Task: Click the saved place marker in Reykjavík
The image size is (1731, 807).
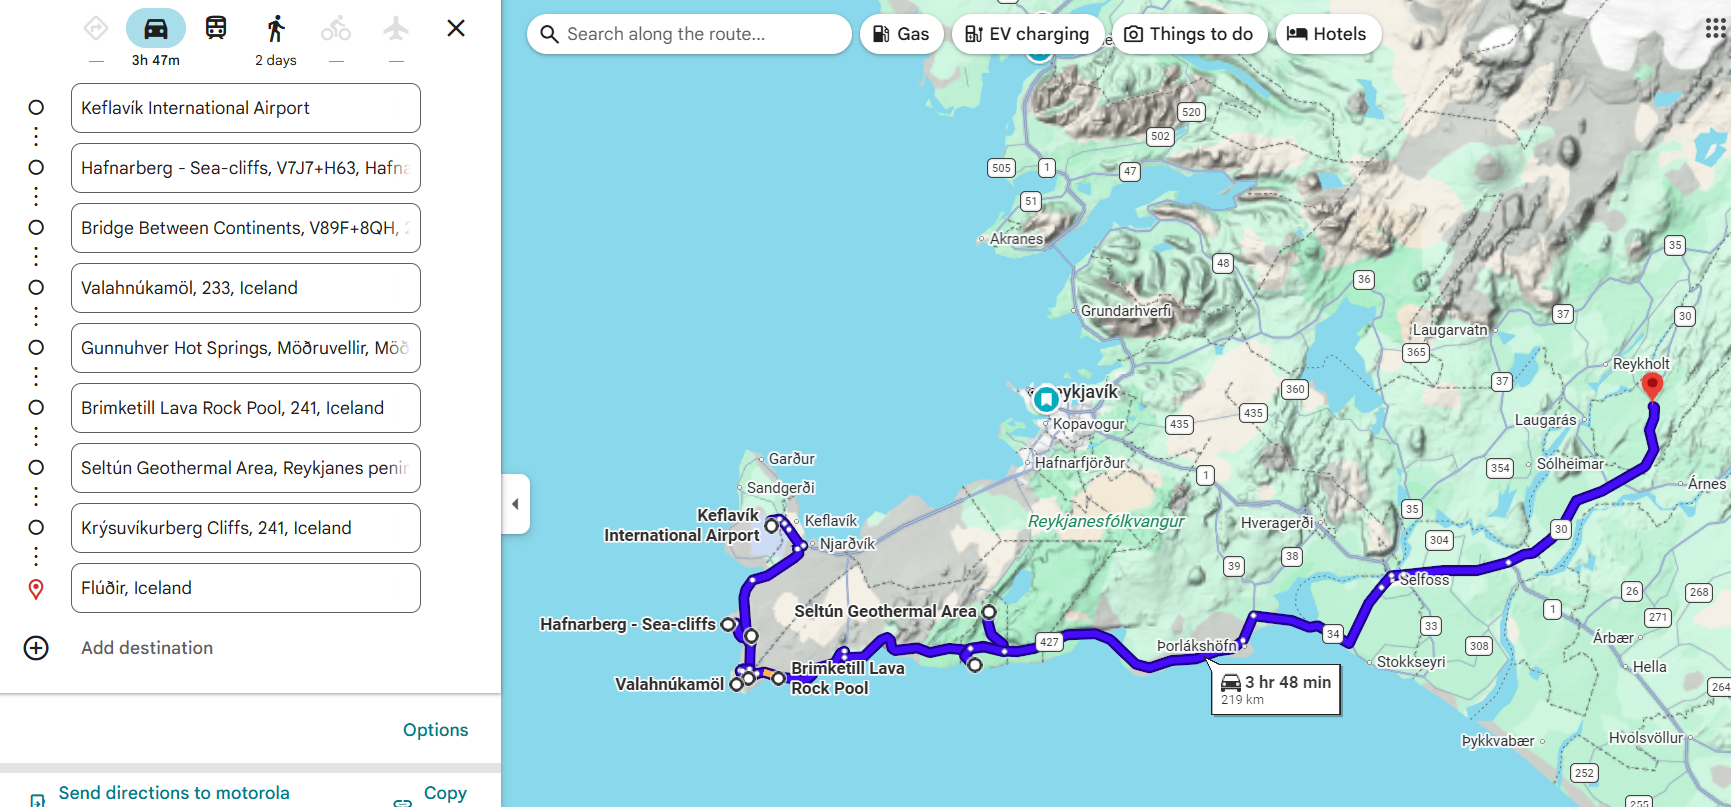Action: 1046,399
